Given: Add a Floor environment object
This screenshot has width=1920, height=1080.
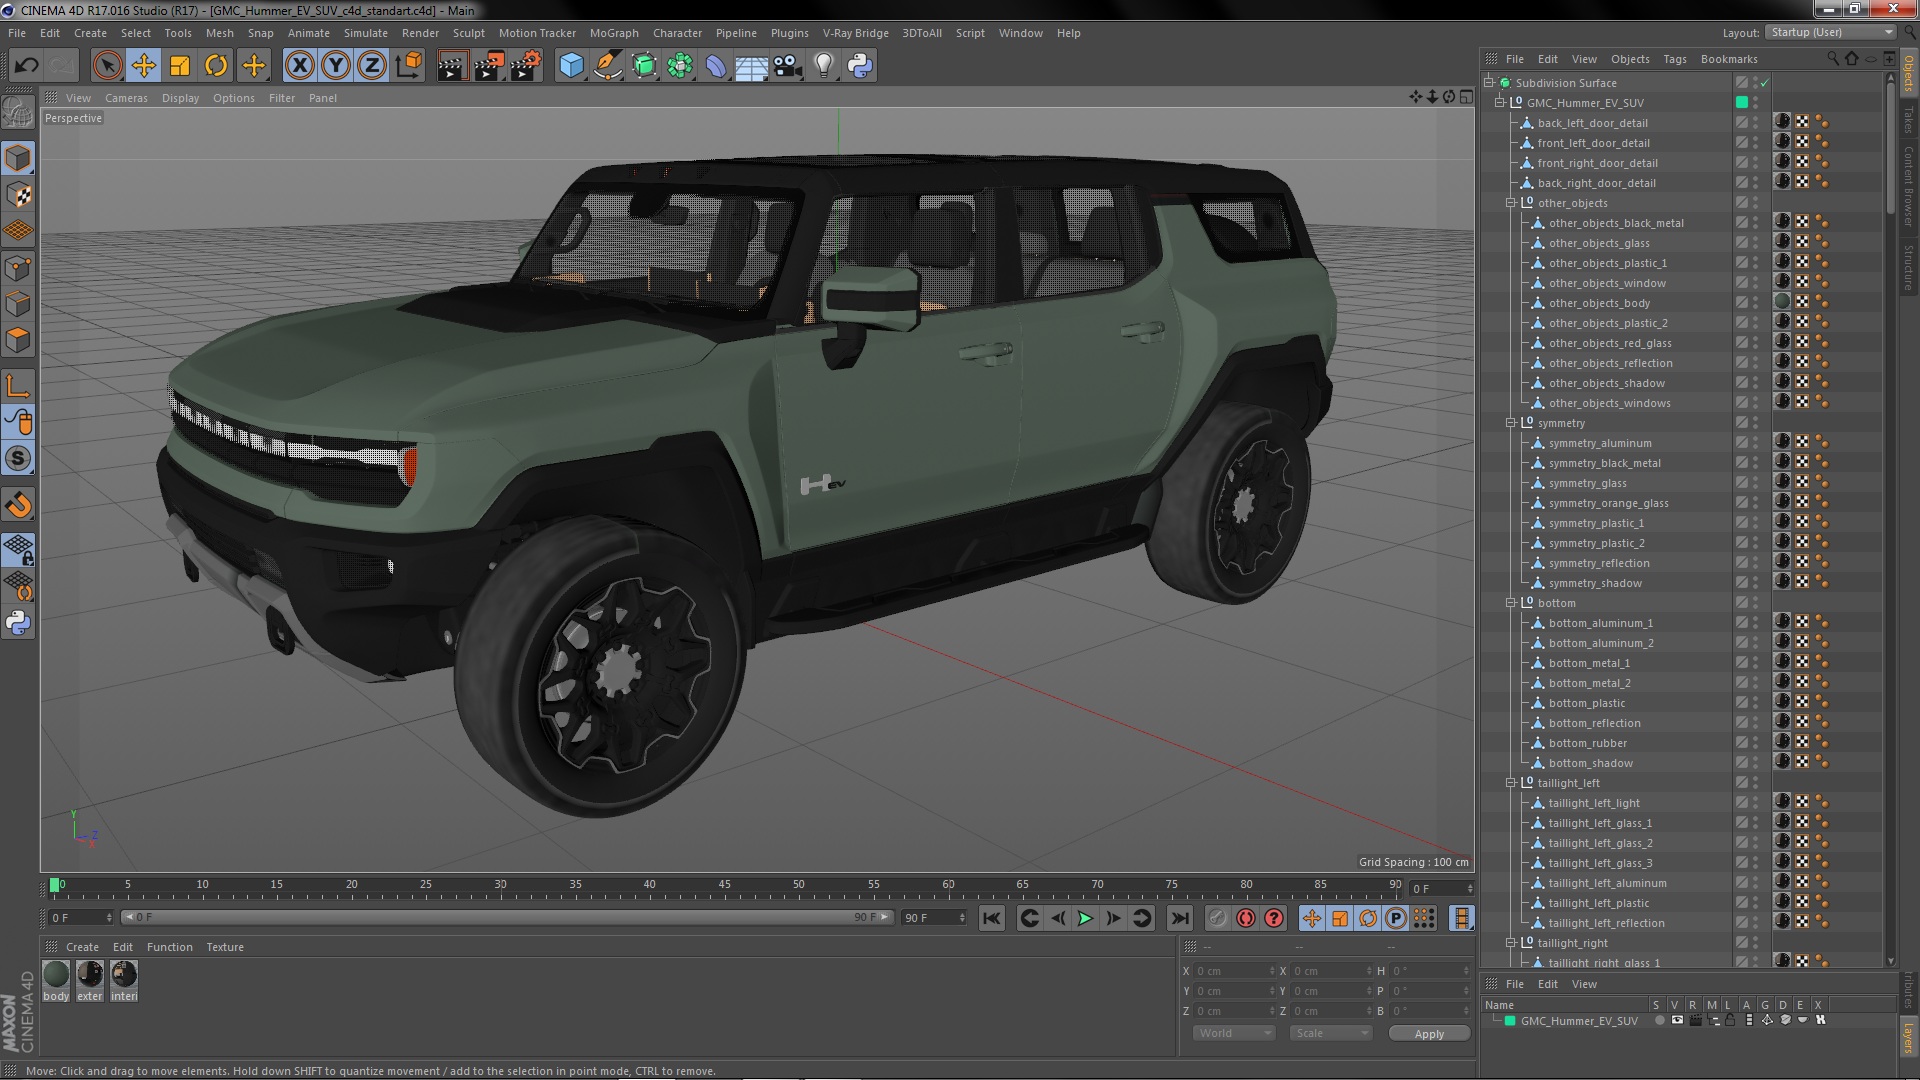Looking at the screenshot, I should [x=752, y=66].
